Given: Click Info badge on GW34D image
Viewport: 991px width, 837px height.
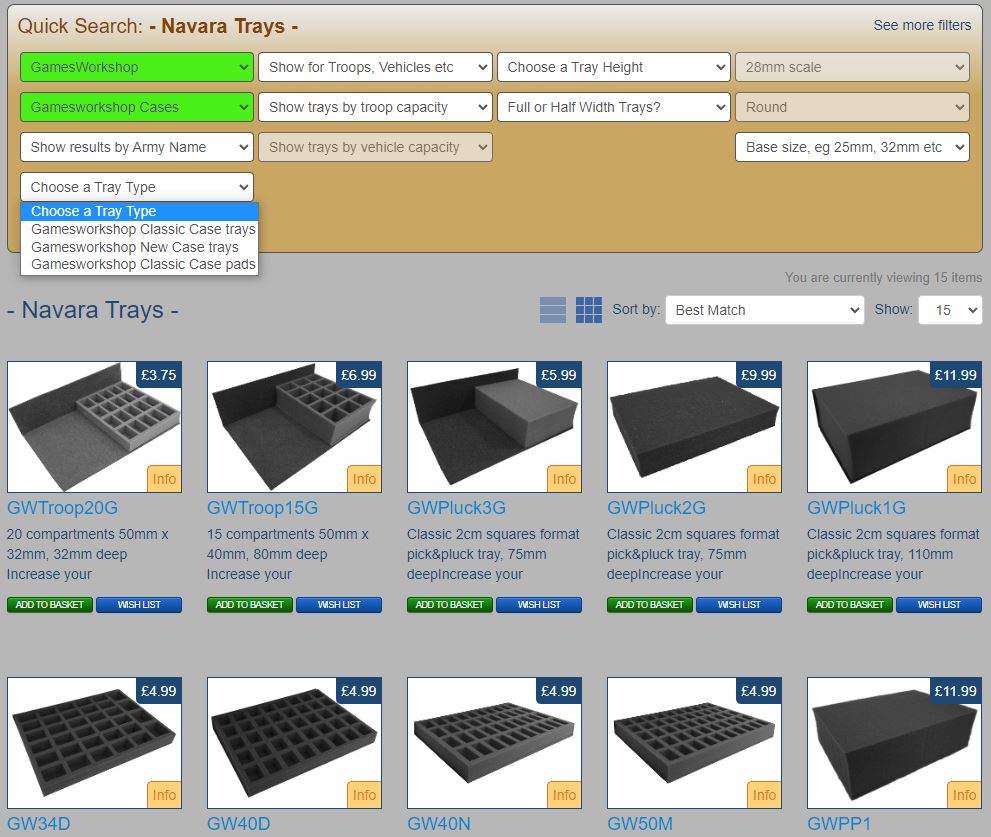Looking at the screenshot, I should pos(164,795).
